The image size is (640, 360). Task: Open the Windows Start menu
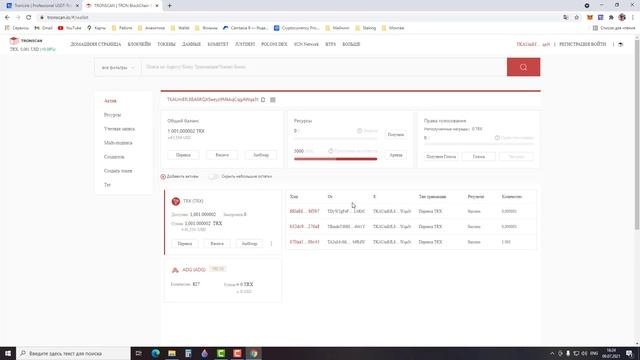click(8, 353)
